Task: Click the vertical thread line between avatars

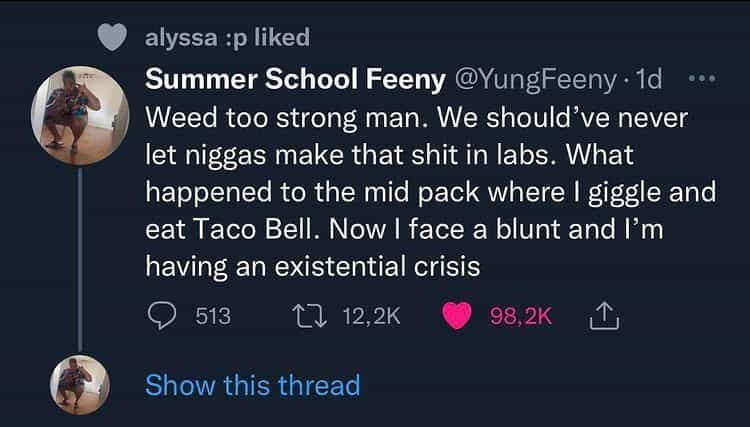Action: point(80,260)
